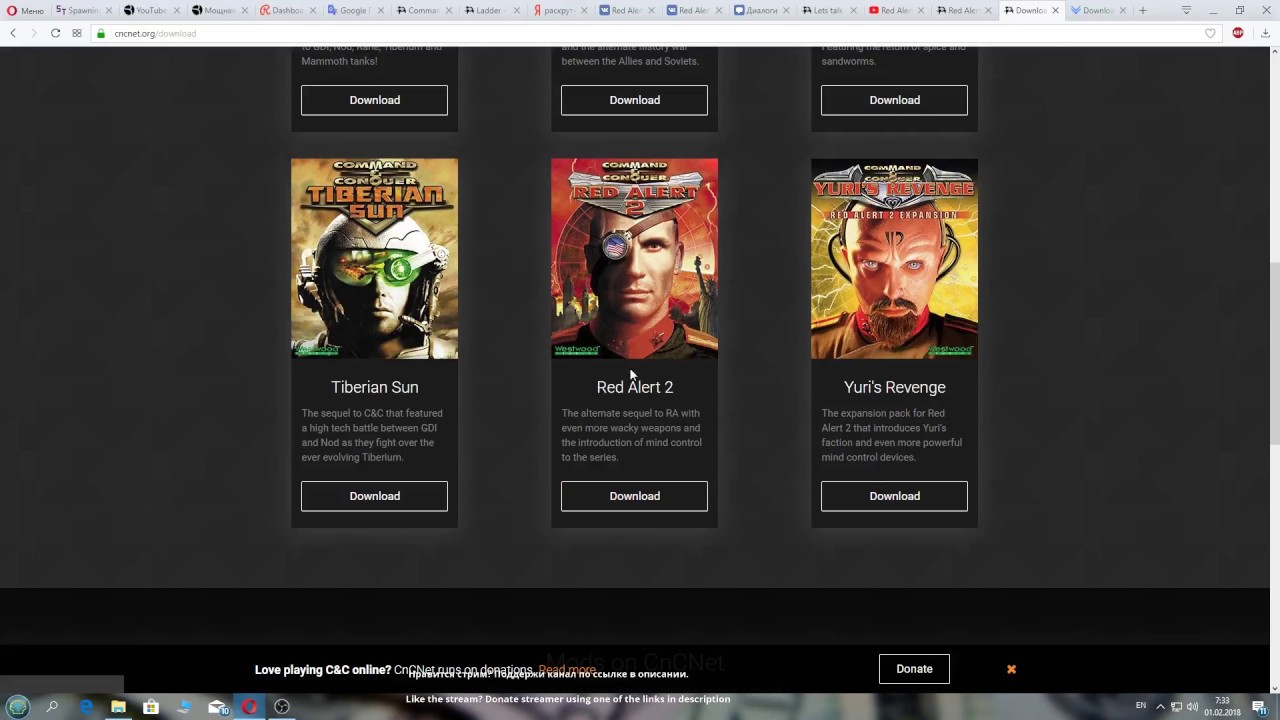Screen dimensions: 1280x720
Task: Click the Red Alert 2 cover art
Action: [634, 258]
